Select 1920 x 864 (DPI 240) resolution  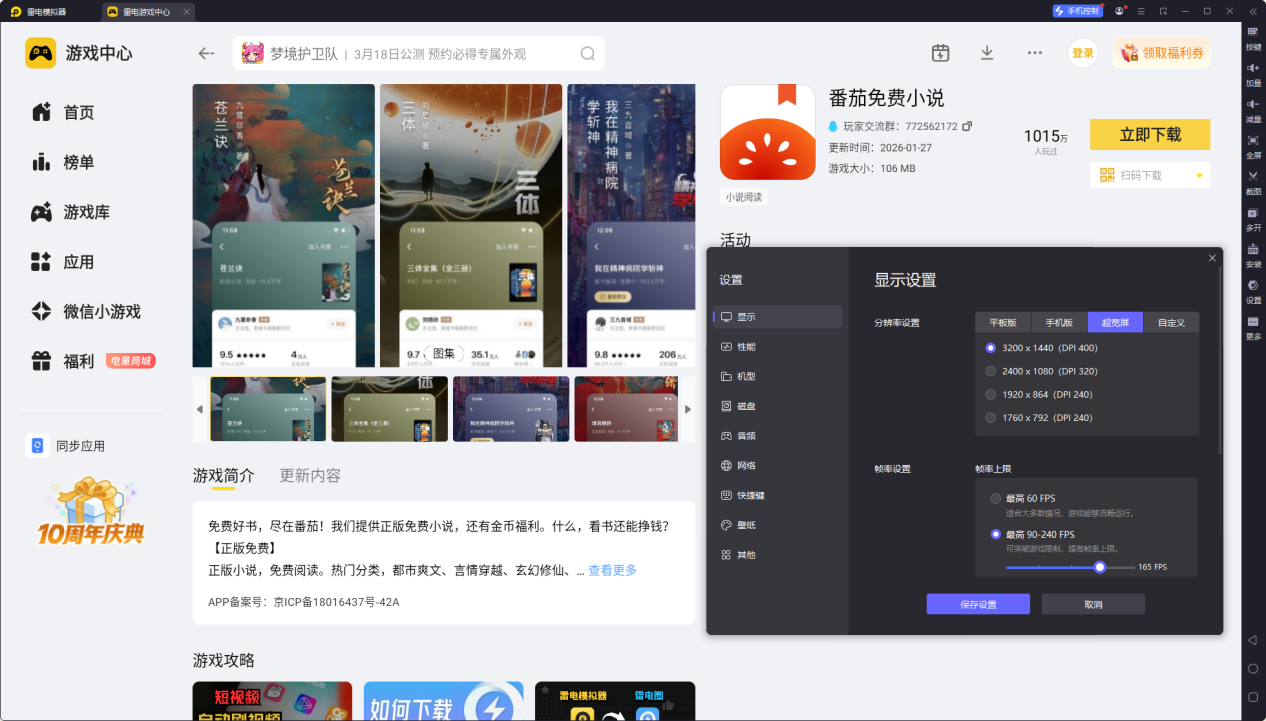(x=991, y=394)
